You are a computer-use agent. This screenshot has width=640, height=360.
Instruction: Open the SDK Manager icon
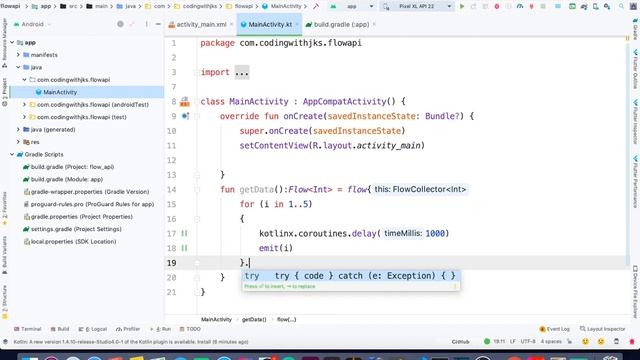tap(607, 7)
